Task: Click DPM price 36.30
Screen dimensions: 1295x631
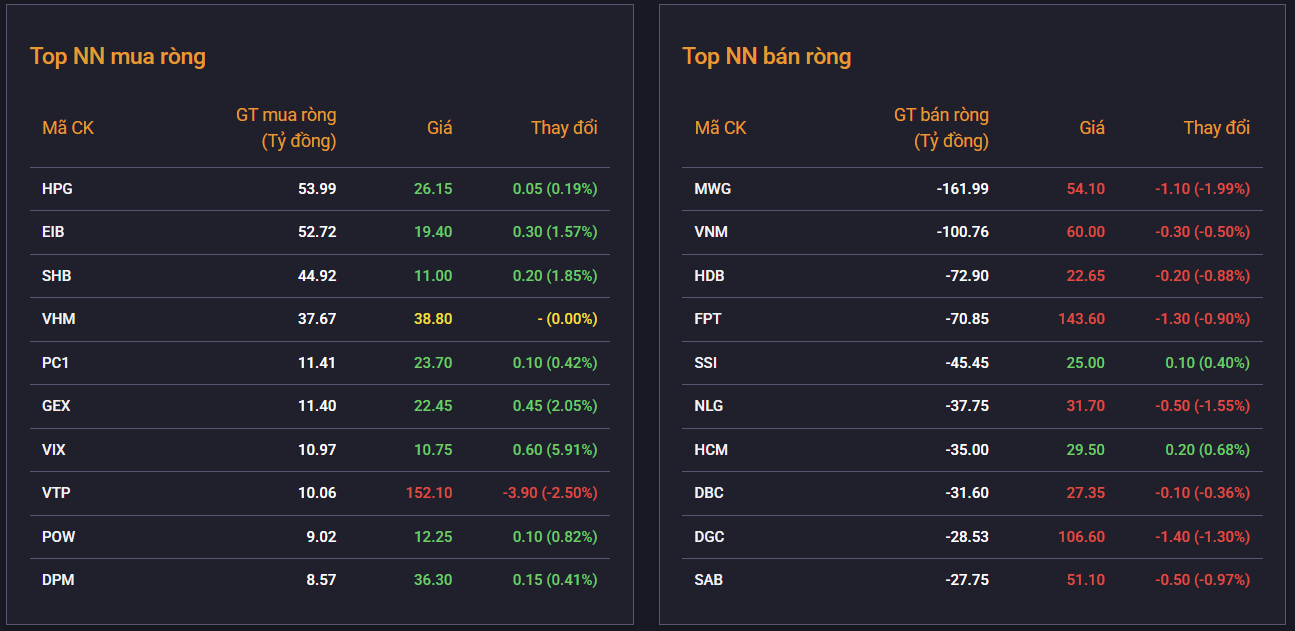Action: [x=433, y=580]
